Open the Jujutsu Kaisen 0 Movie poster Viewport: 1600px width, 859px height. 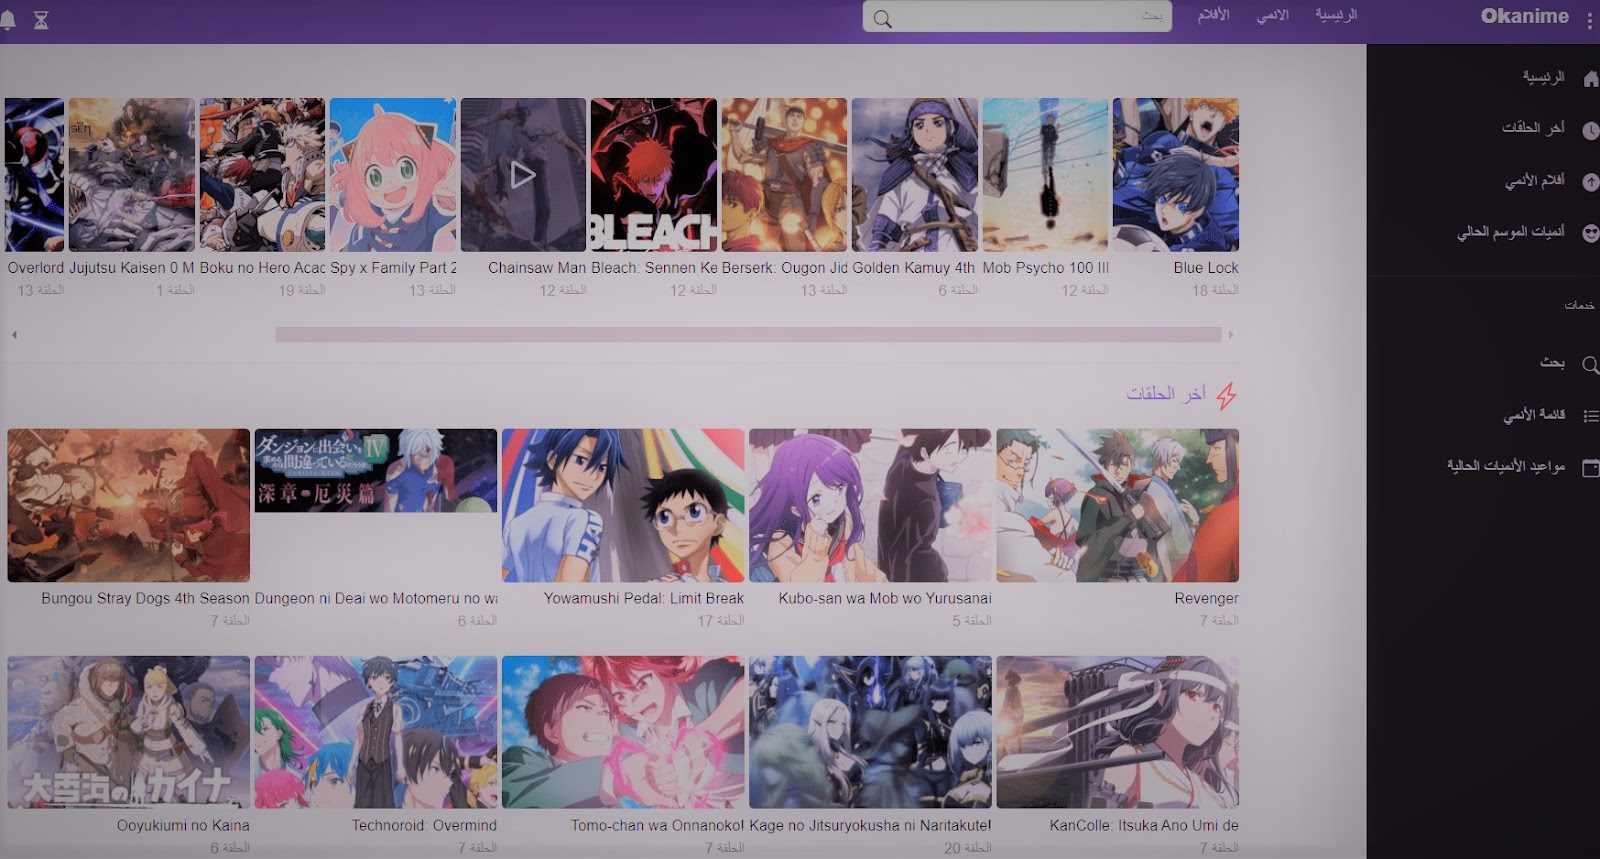click(x=132, y=175)
